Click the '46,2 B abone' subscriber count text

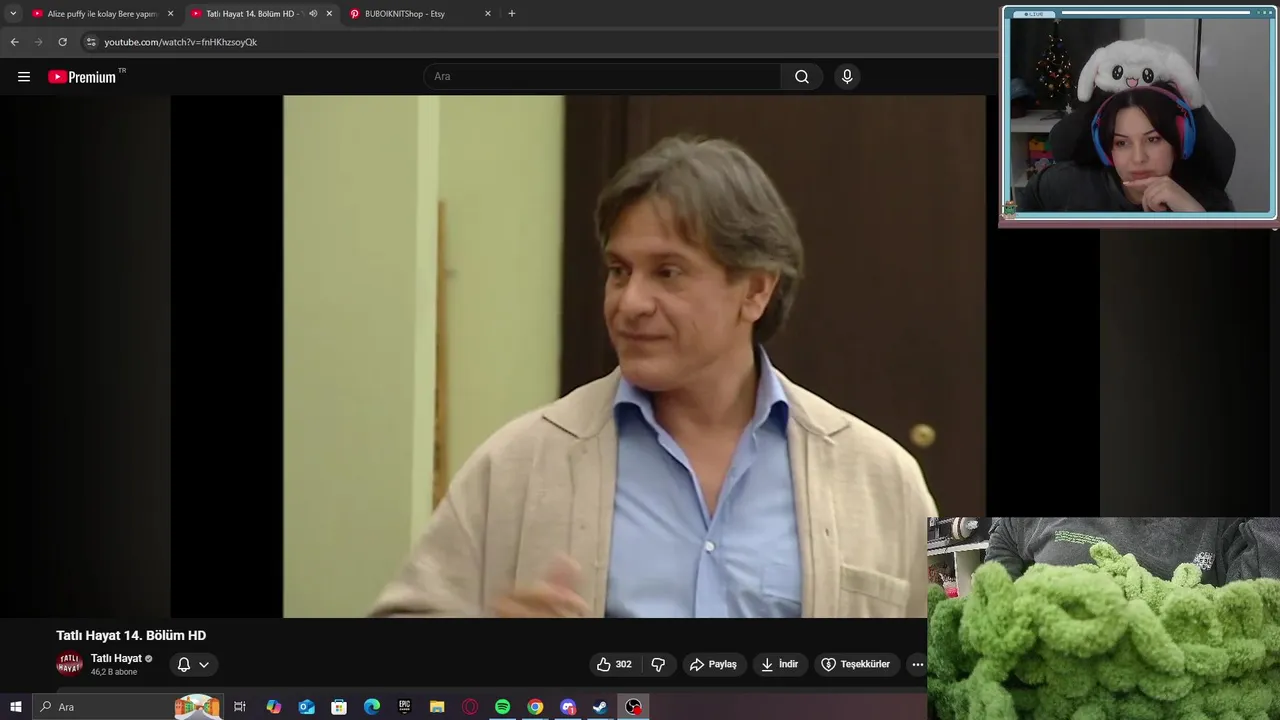(x=114, y=672)
